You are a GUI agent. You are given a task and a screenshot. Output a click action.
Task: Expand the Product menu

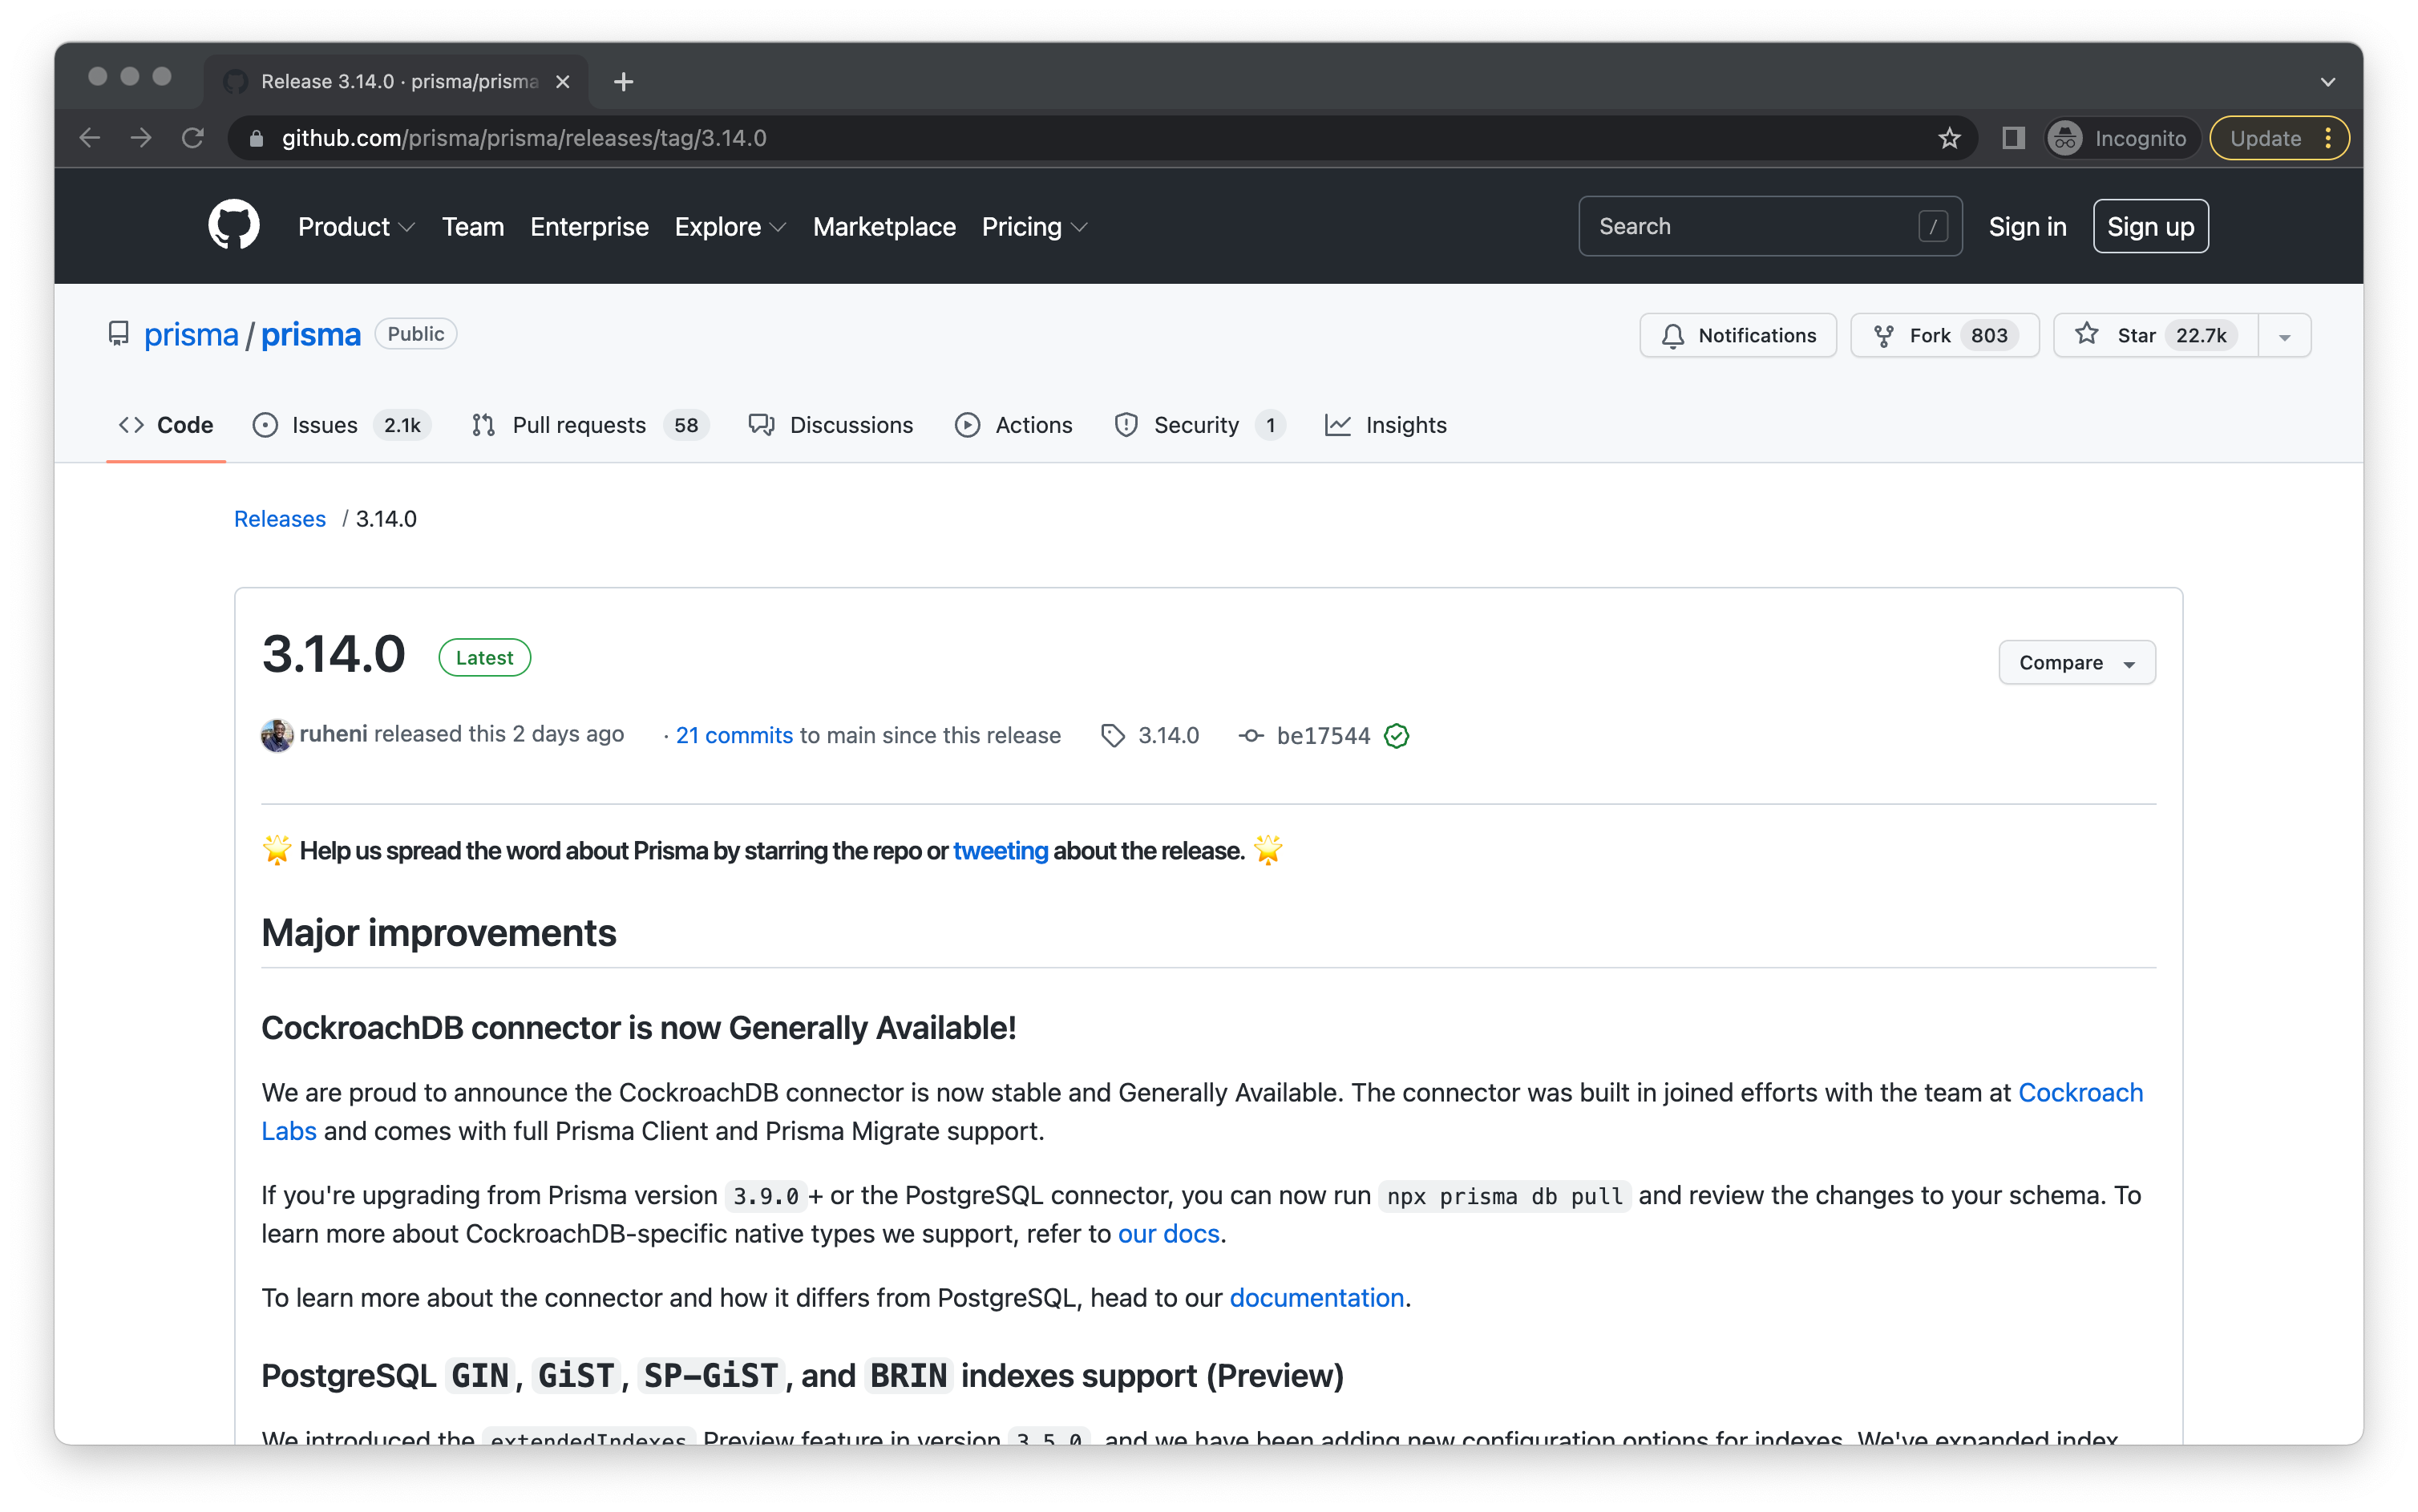356,227
